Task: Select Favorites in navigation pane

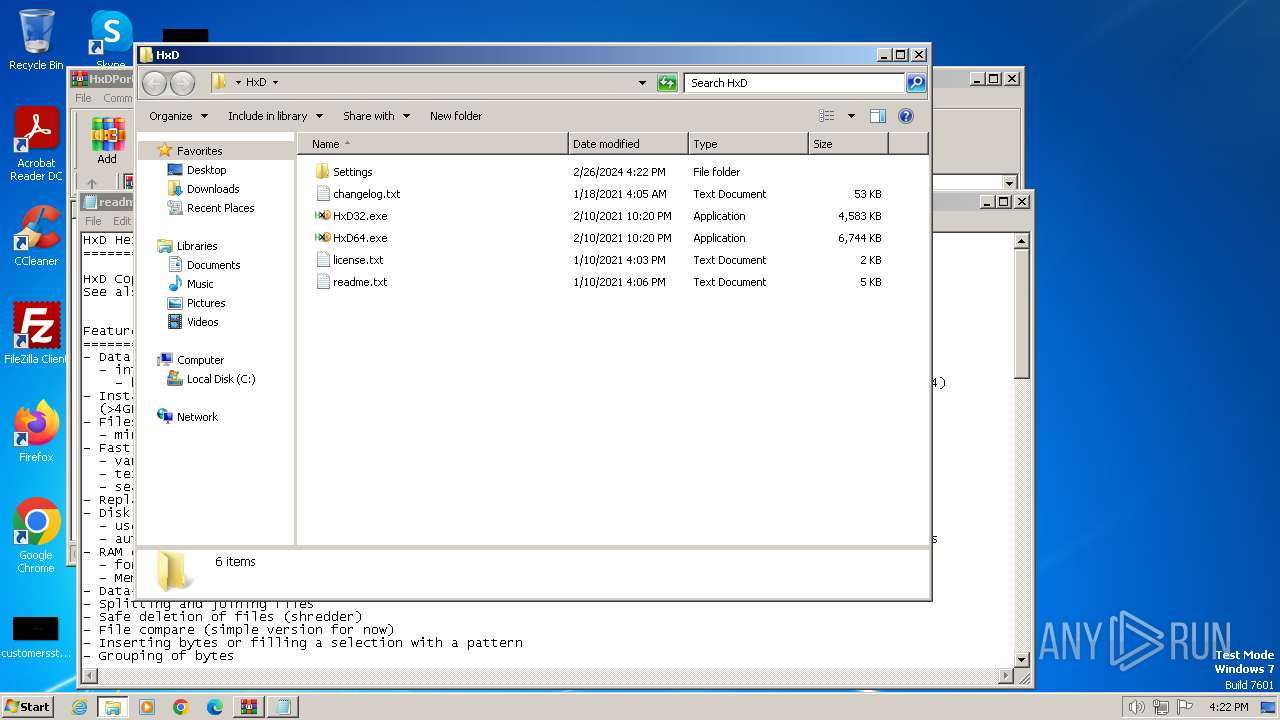Action: click(200, 151)
